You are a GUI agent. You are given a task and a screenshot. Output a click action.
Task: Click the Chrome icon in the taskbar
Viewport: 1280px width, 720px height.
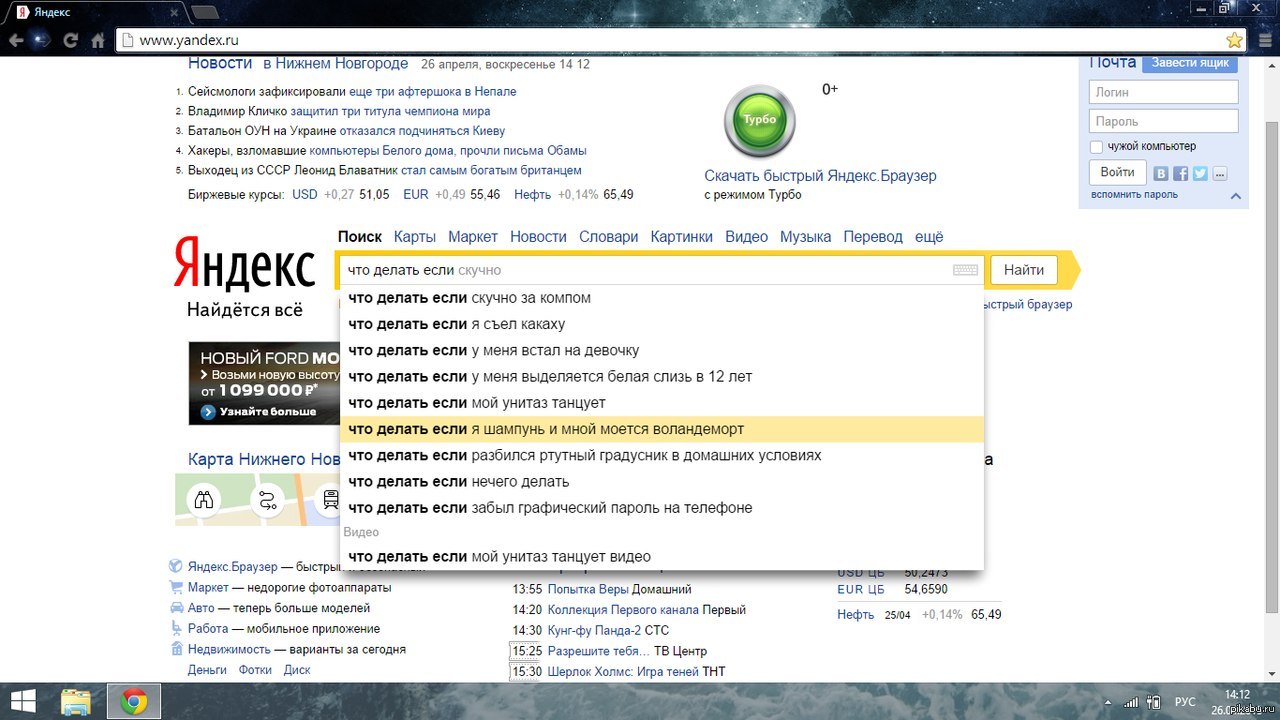[x=133, y=701]
